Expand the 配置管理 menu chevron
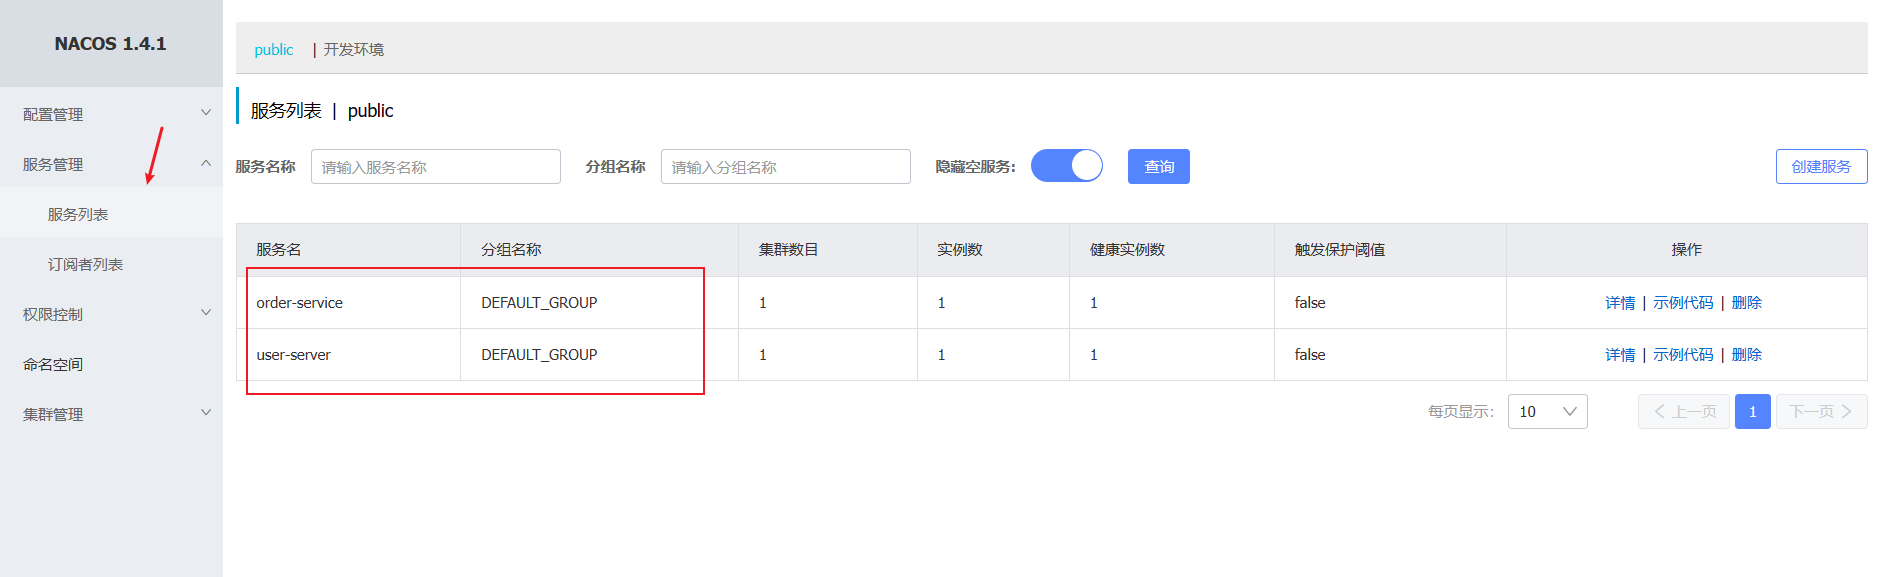 tap(206, 113)
